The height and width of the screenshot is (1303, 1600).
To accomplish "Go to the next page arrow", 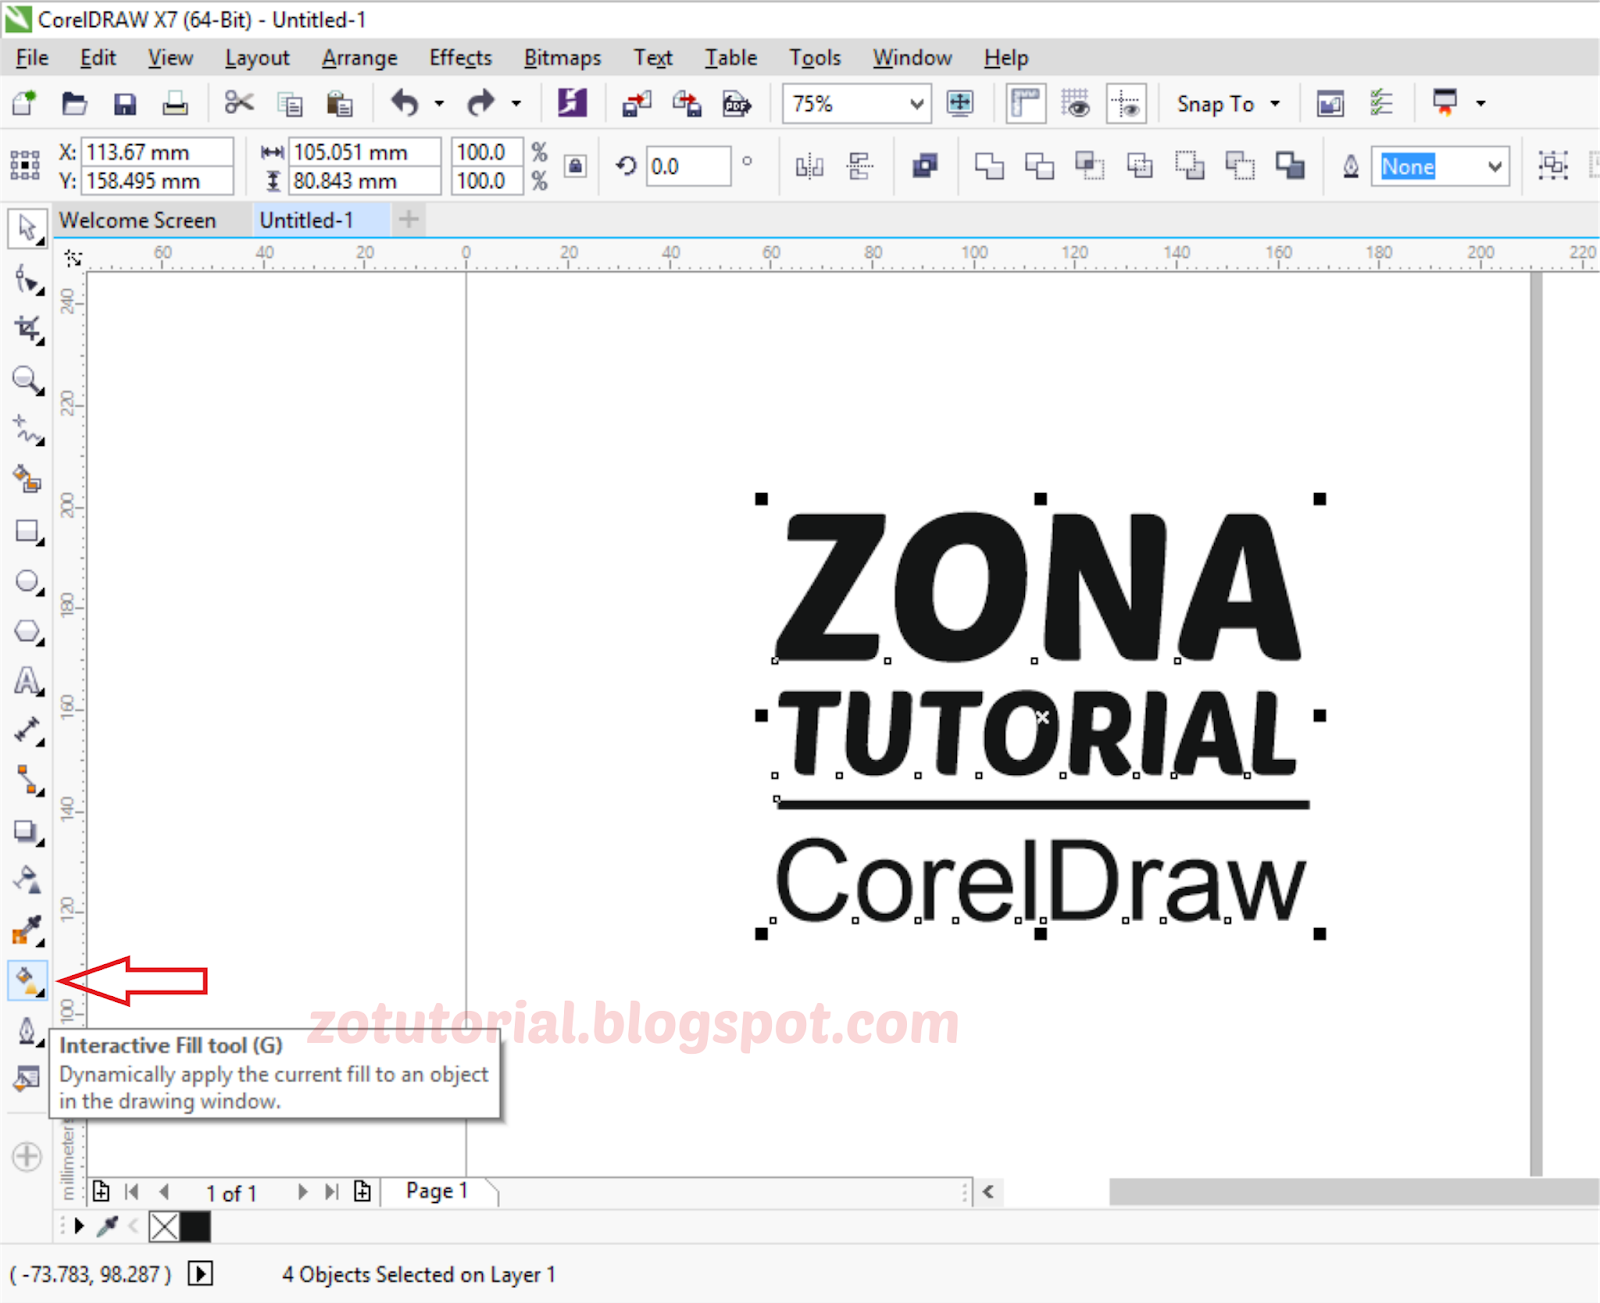I will click(x=302, y=1192).
